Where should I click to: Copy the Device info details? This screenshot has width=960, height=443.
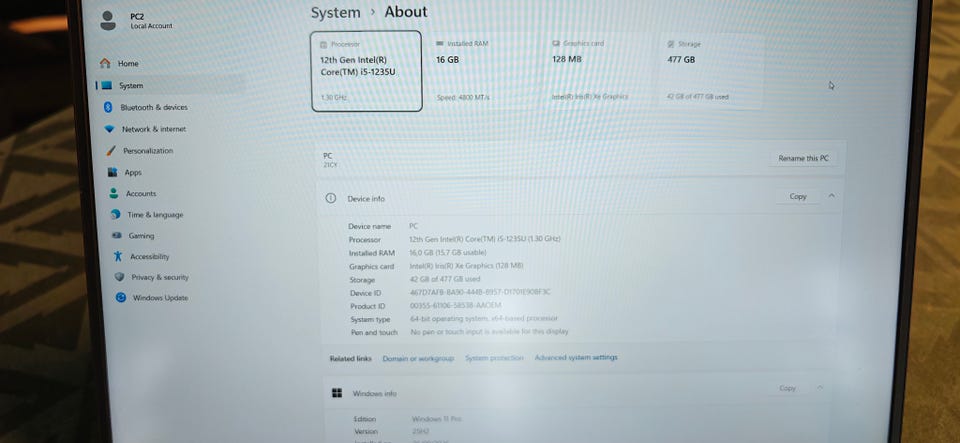tap(798, 196)
